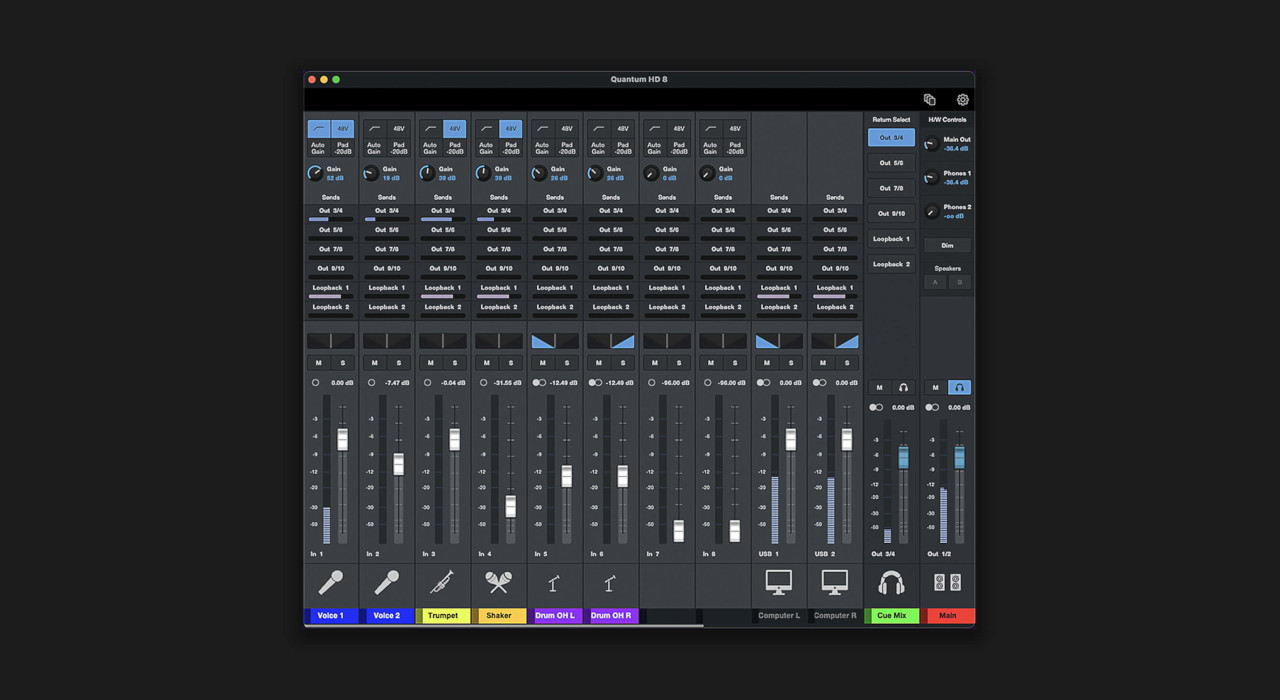Viewport: 1280px width, 700px height.
Task: Click the Shaker maracas icon
Action: pyautogui.click(x=498, y=582)
